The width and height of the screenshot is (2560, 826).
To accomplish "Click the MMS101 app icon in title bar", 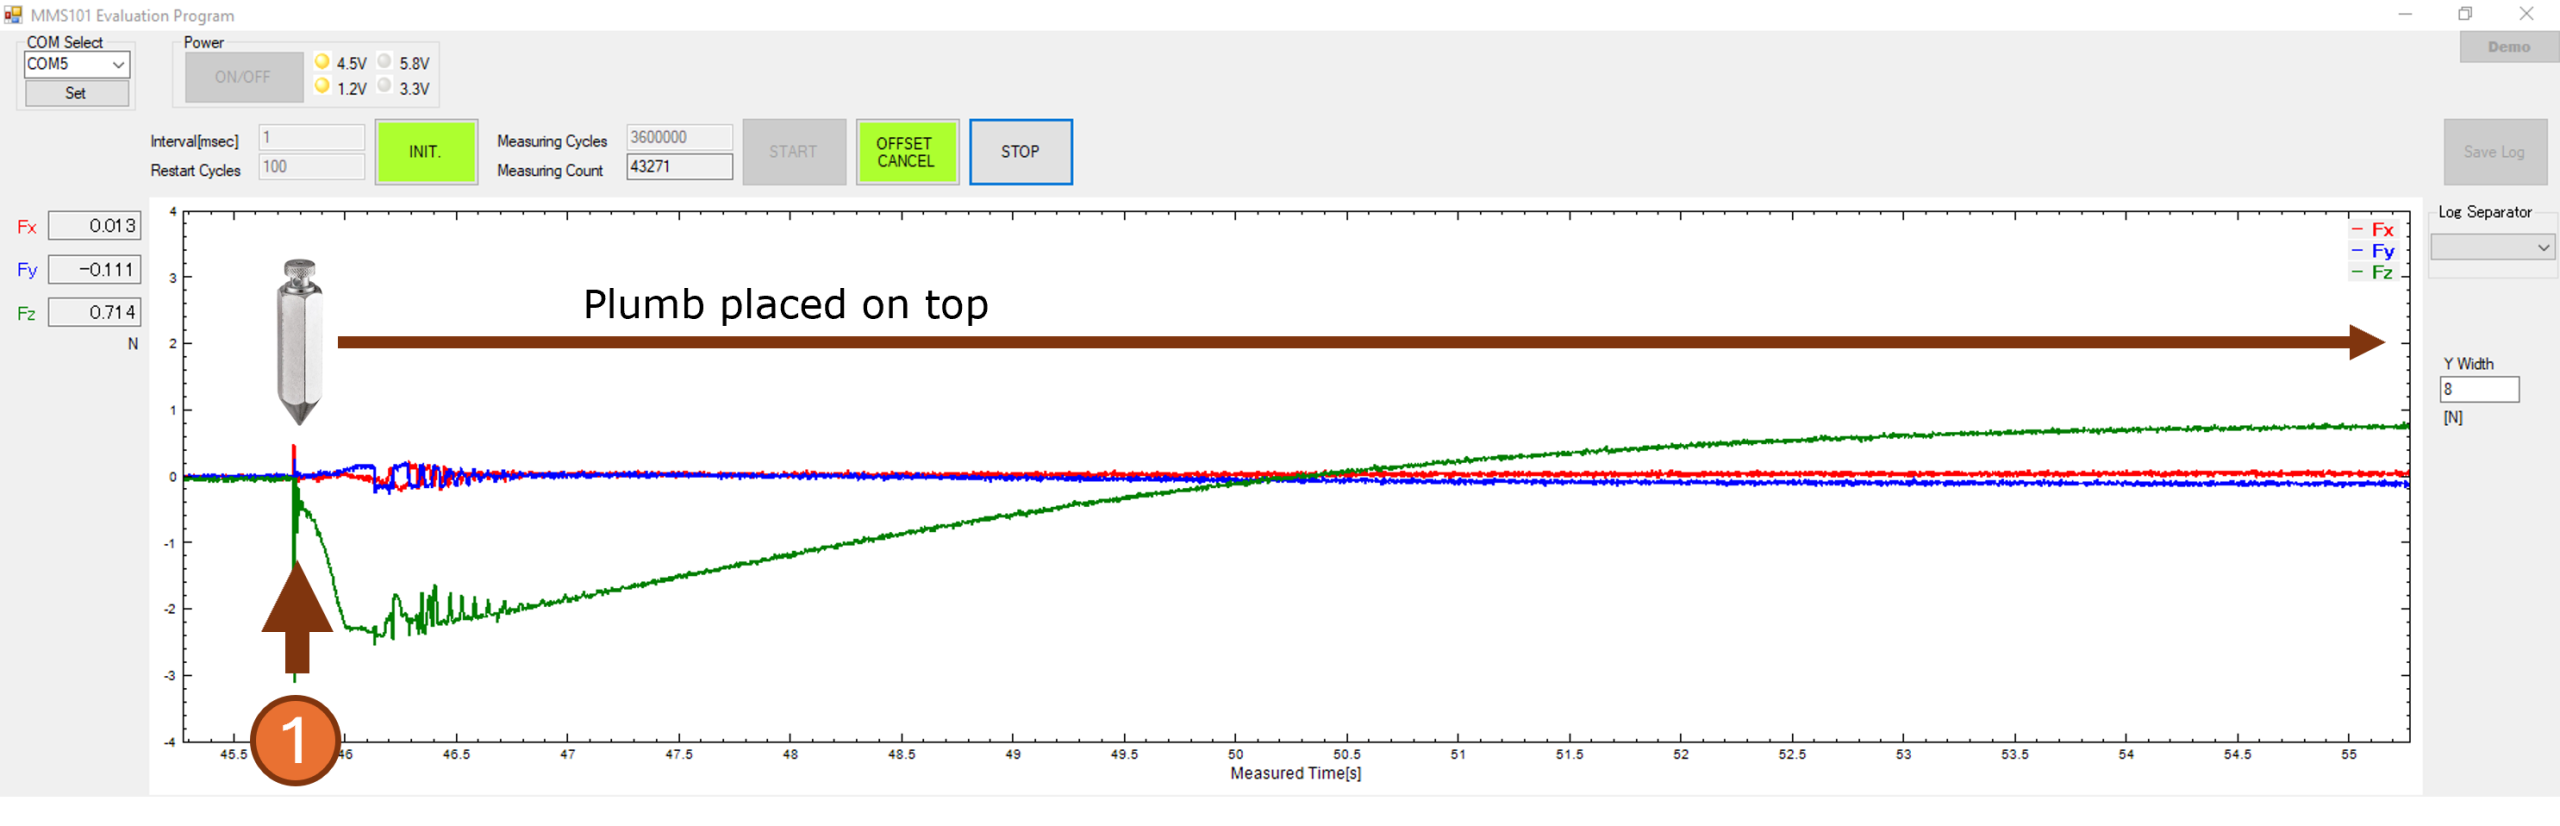I will coord(13,15).
